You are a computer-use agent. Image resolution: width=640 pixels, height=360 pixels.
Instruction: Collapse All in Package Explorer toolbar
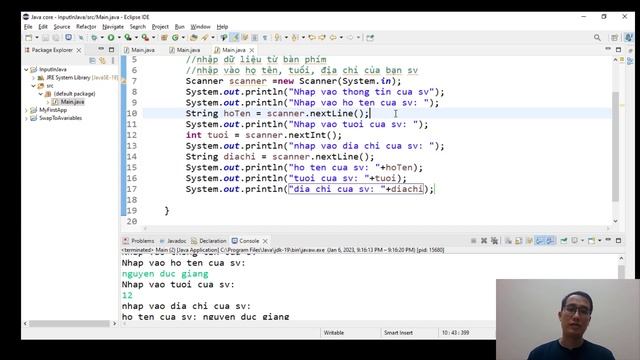pyautogui.click(x=93, y=60)
